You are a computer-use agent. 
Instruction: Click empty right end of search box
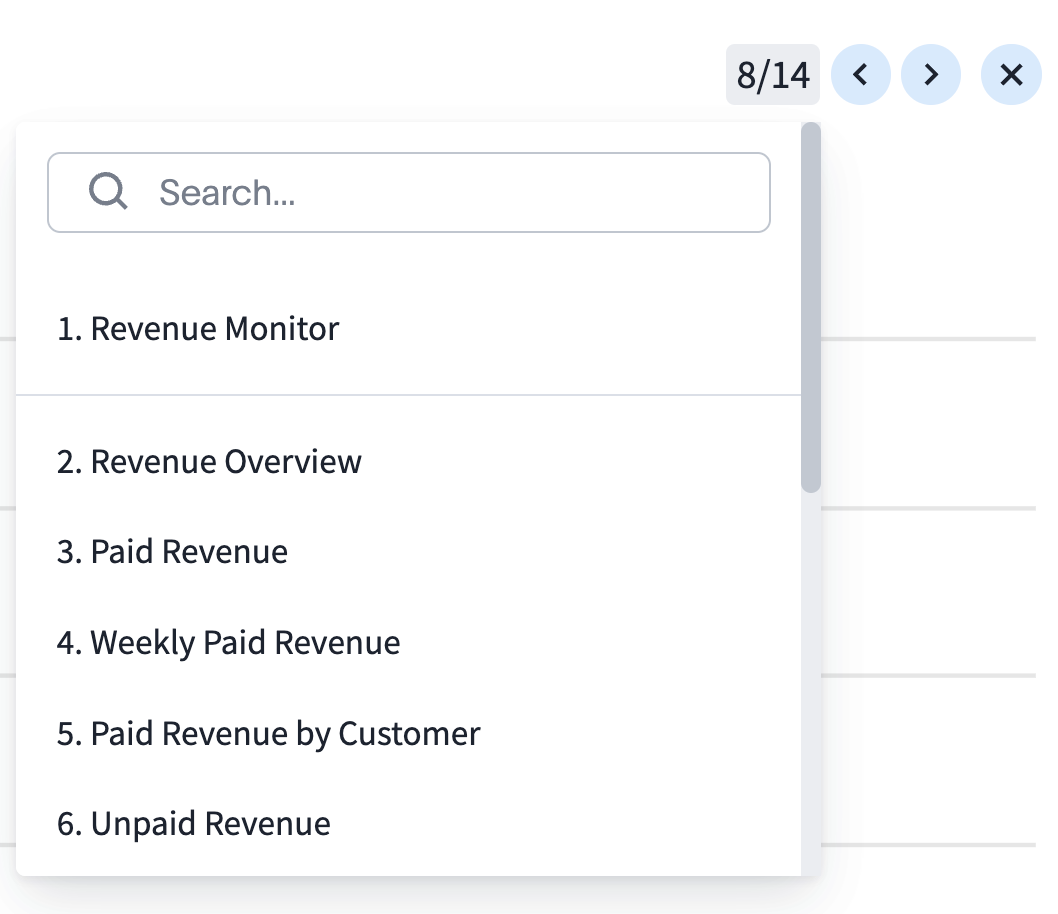[700, 192]
